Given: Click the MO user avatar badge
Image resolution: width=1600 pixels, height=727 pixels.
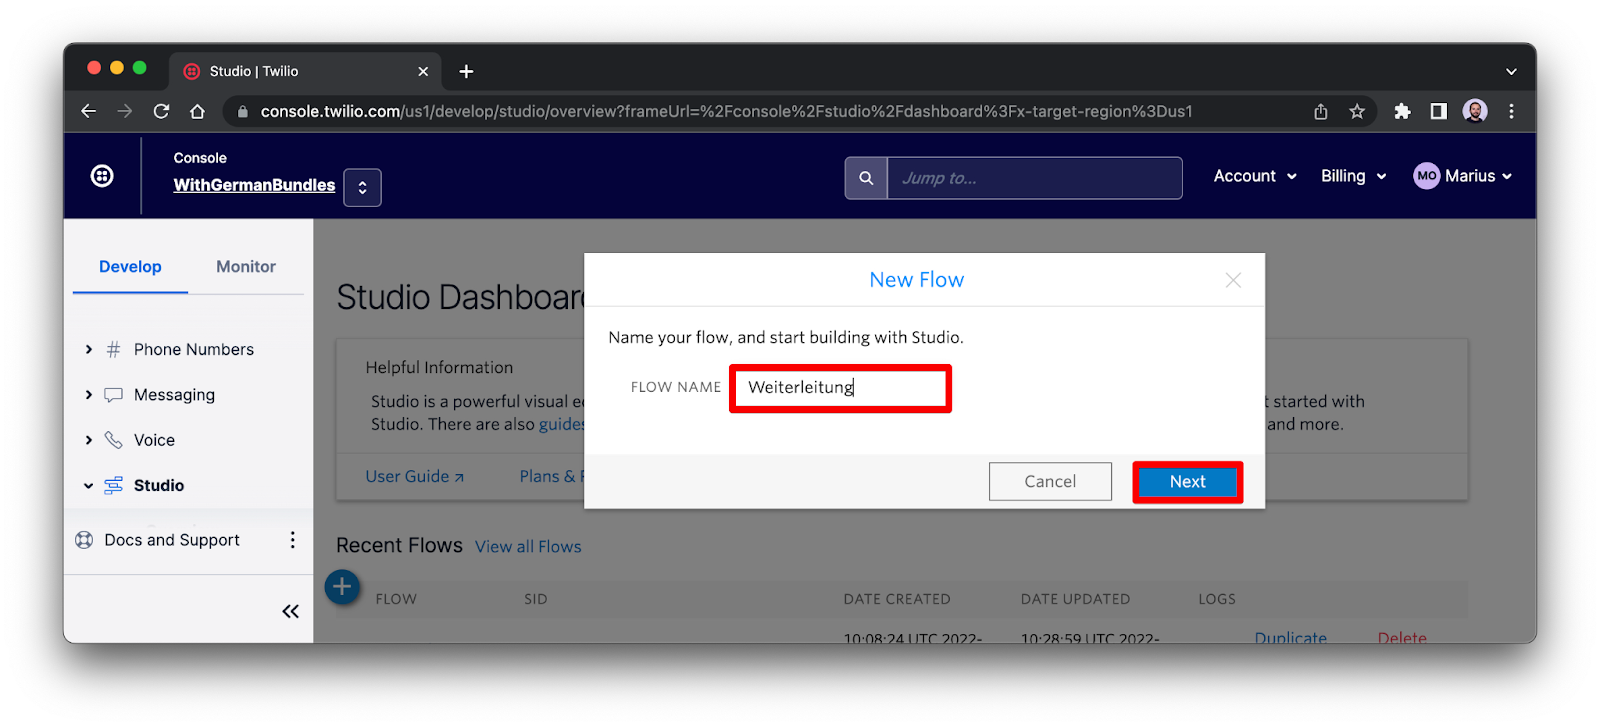Looking at the screenshot, I should click(x=1427, y=176).
